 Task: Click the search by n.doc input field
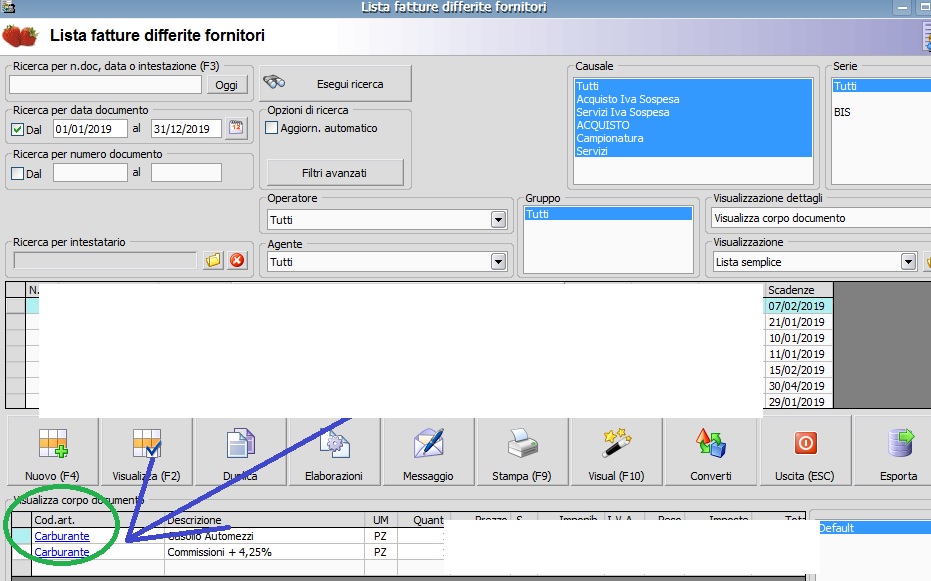click(x=106, y=84)
